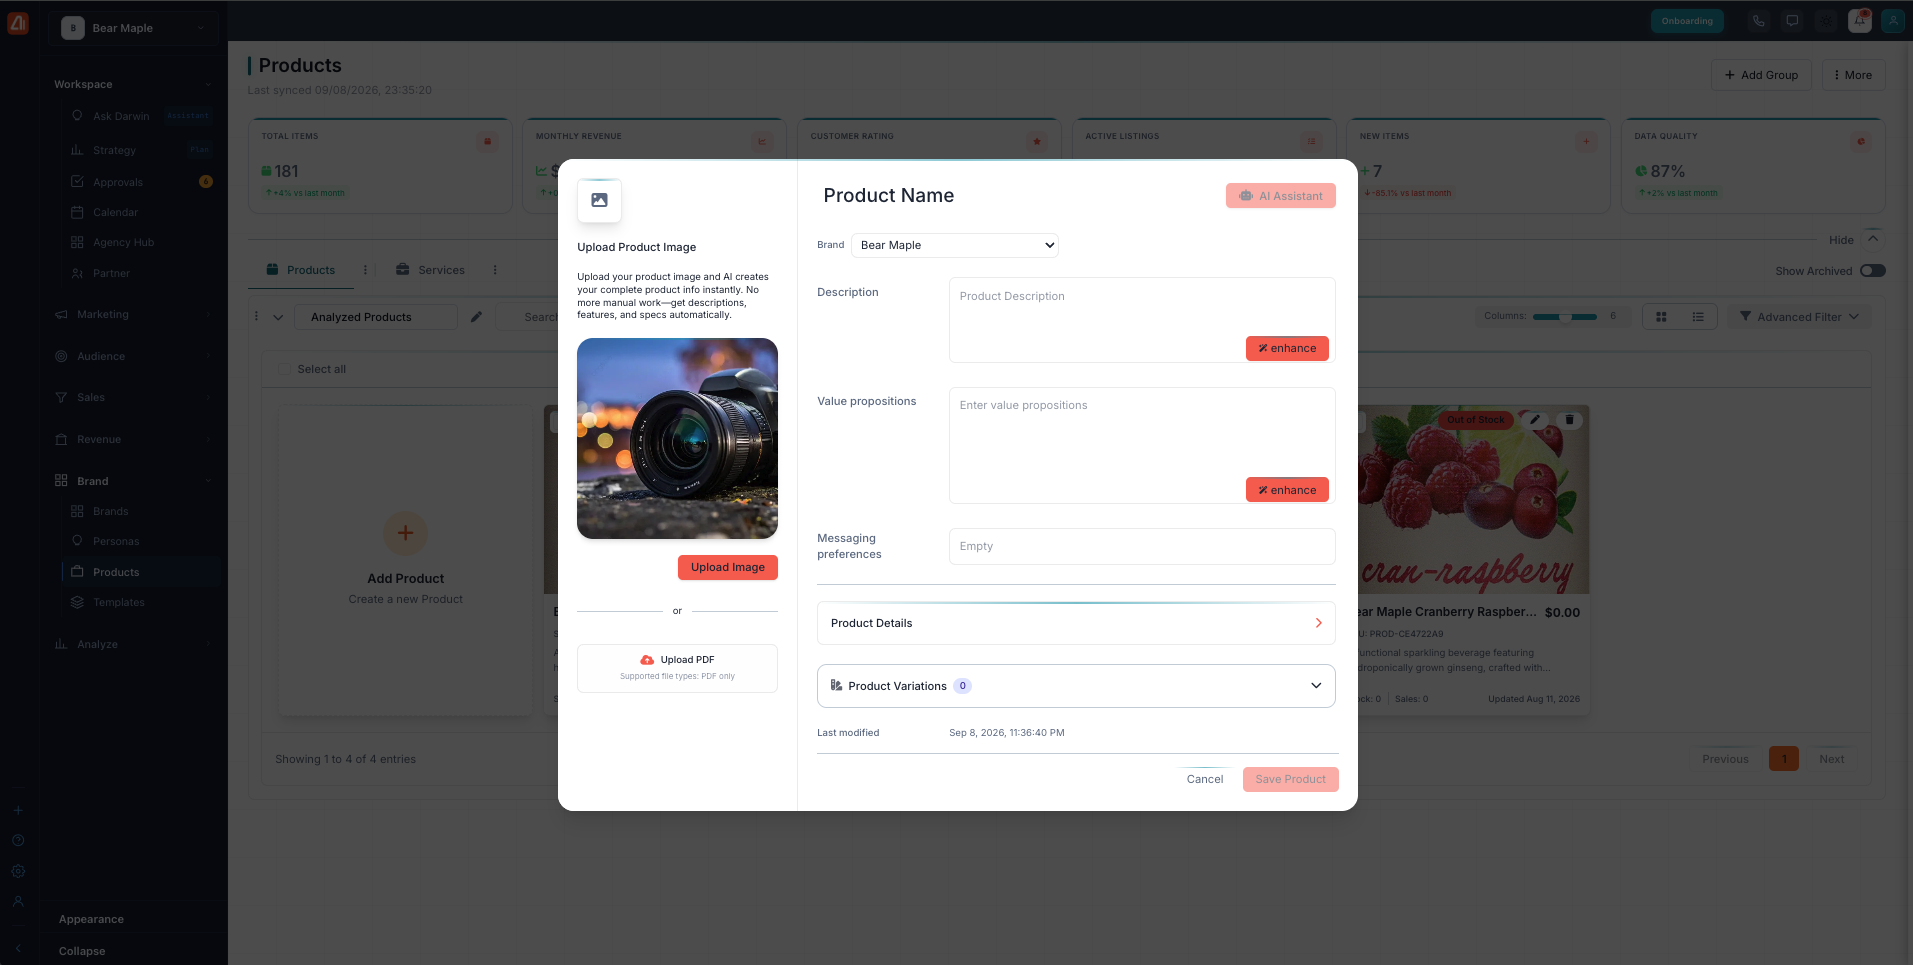Open Bear Maple workspace switcher
The height and width of the screenshot is (965, 1913).
(135, 28)
